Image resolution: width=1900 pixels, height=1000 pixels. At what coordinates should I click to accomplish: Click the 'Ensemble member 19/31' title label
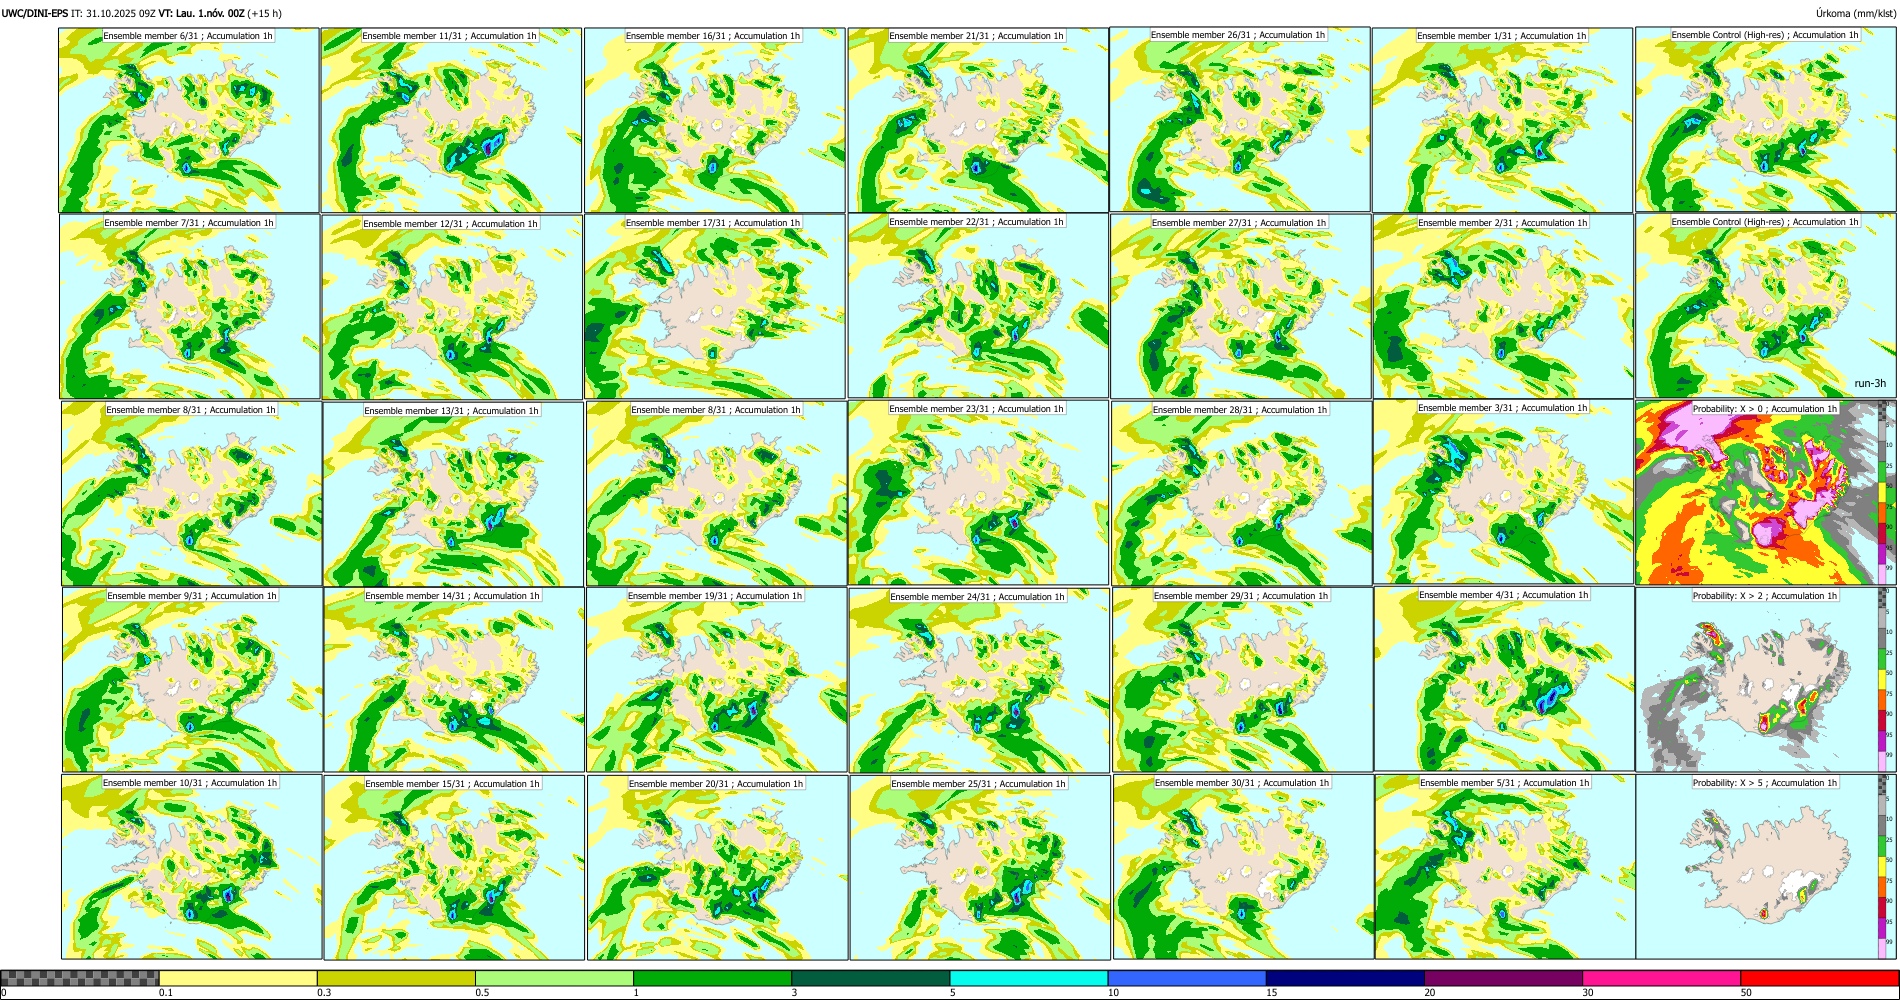[x=715, y=596]
